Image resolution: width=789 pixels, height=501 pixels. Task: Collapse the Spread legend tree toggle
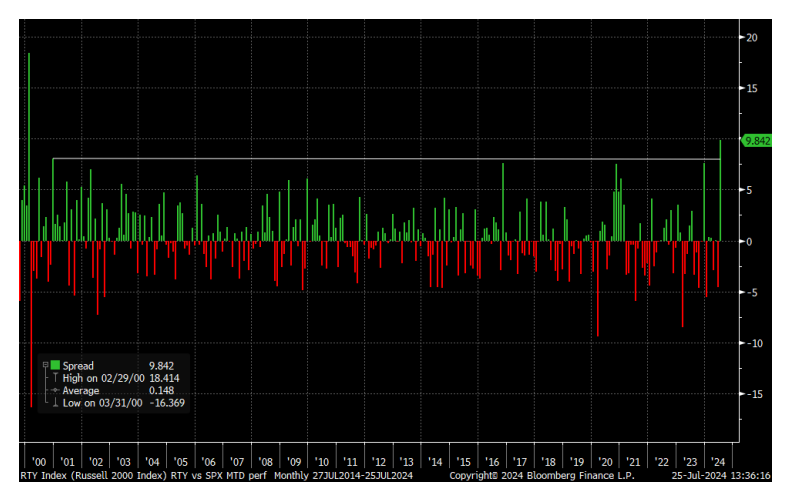(x=45, y=366)
